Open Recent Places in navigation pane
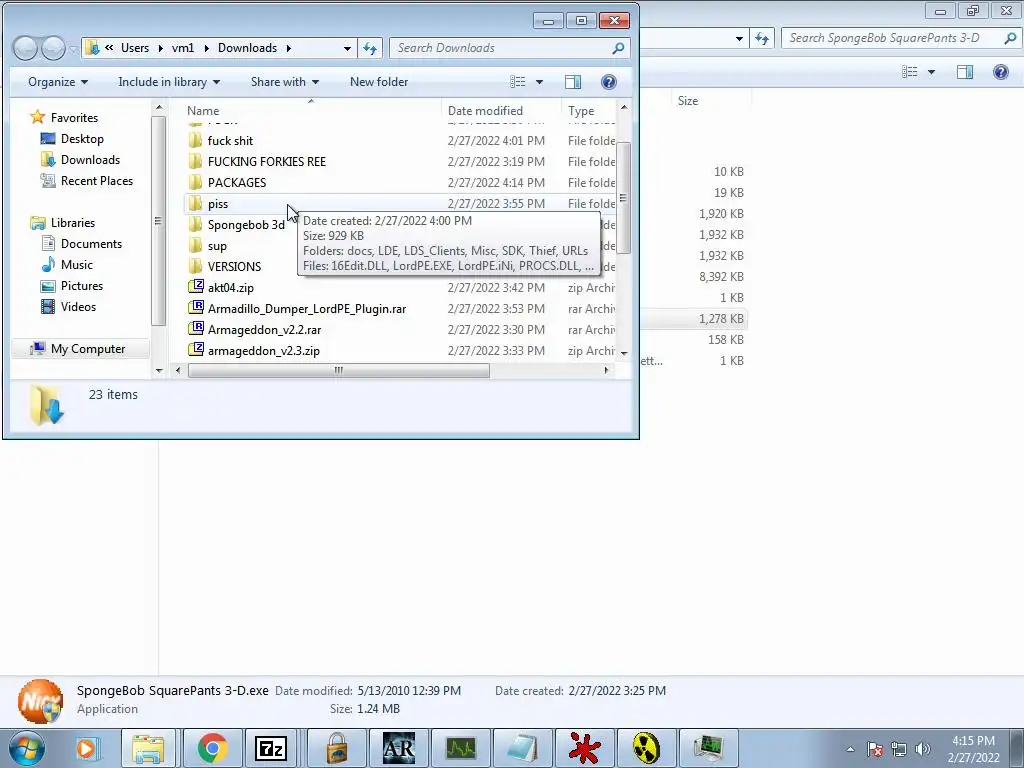The height and width of the screenshot is (768, 1024). coord(97,180)
